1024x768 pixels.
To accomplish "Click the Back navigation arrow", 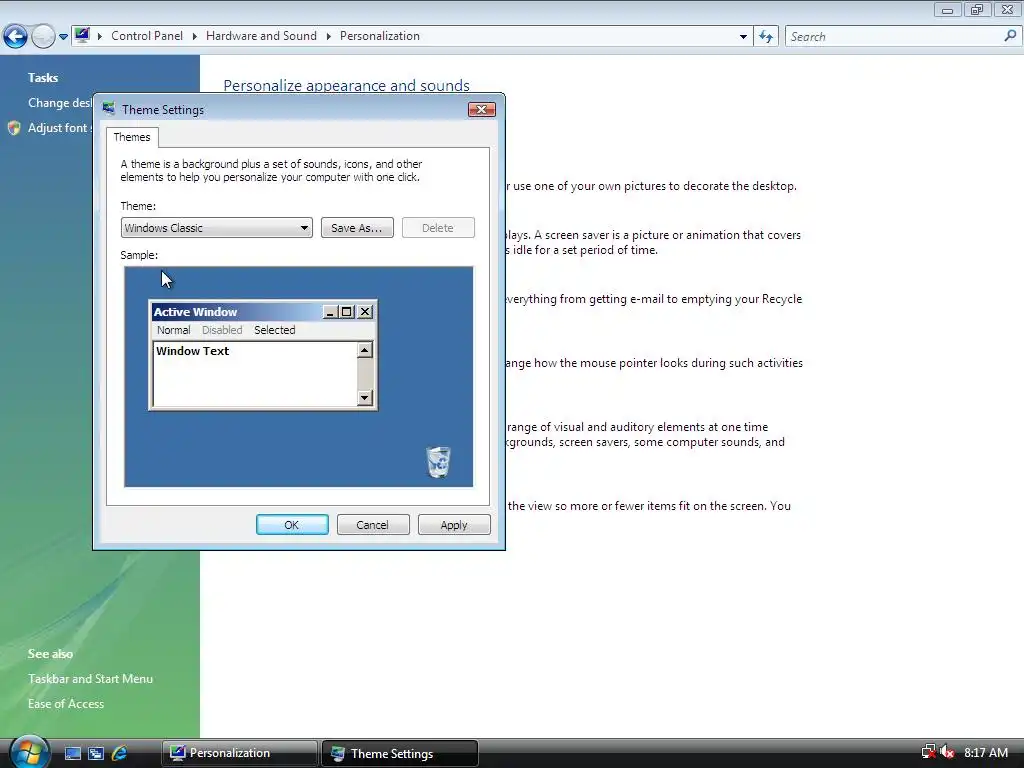I will 15,36.
